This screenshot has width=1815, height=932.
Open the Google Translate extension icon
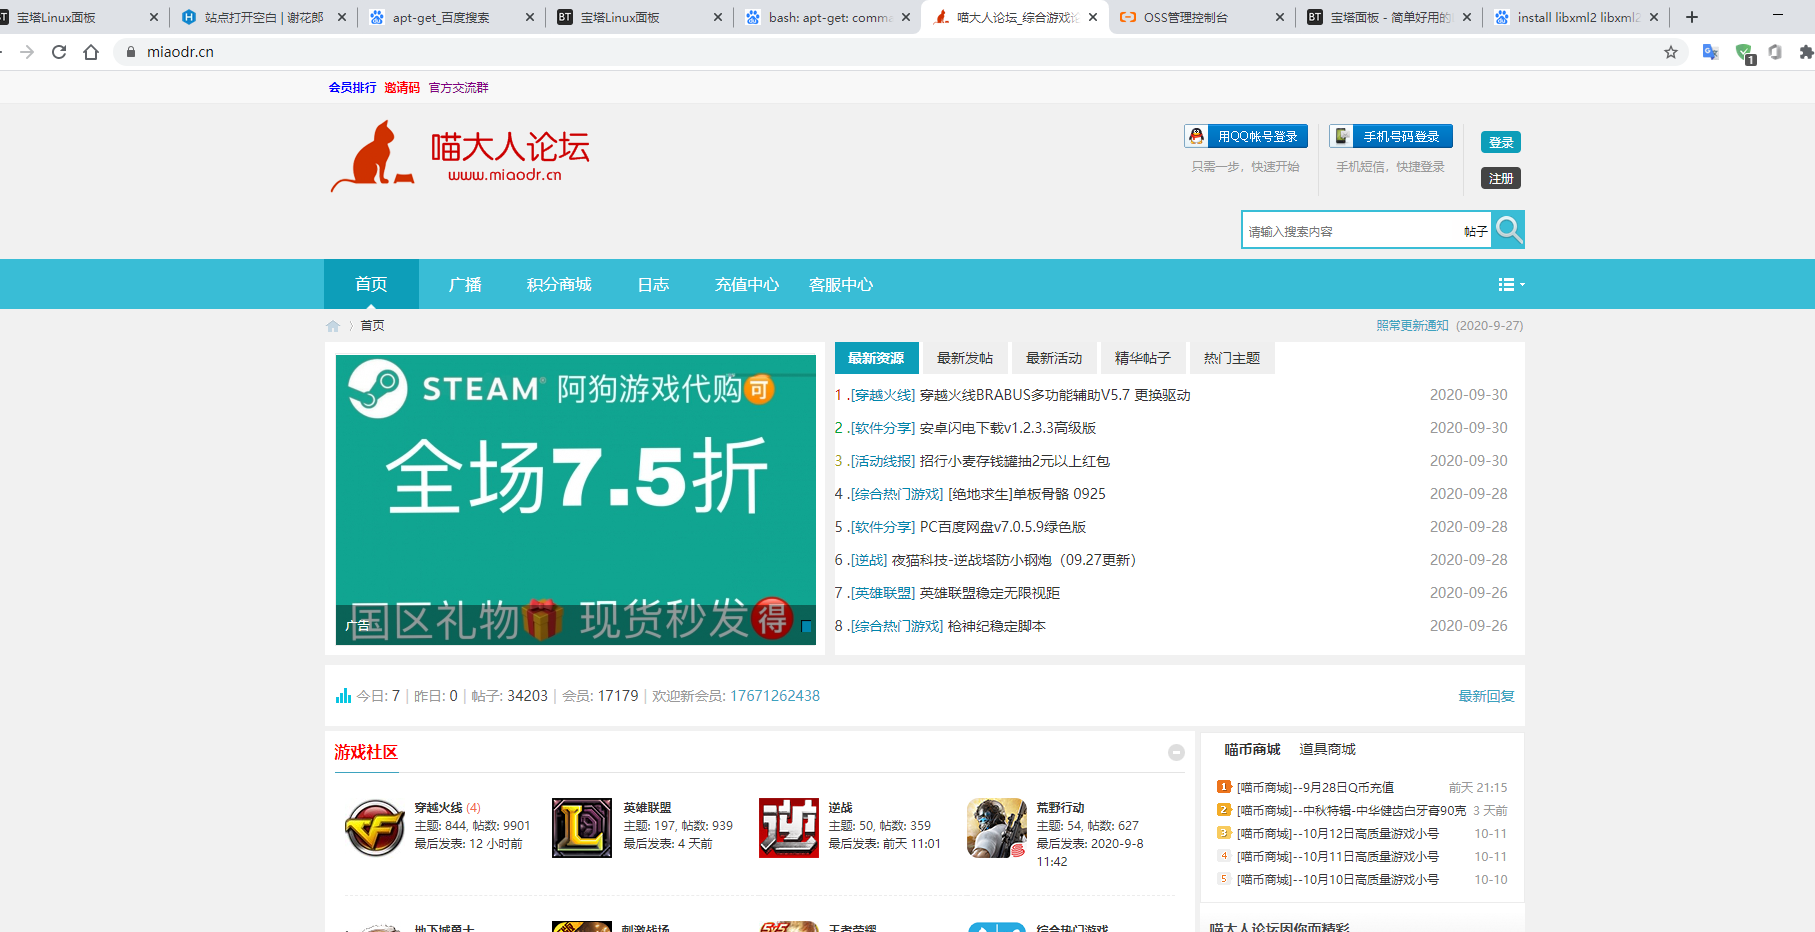click(x=1710, y=52)
